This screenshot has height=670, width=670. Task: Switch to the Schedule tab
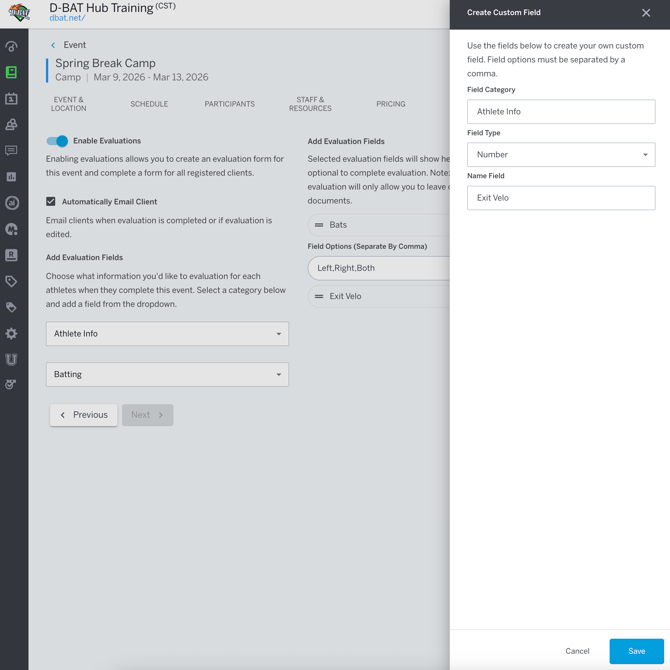click(149, 104)
